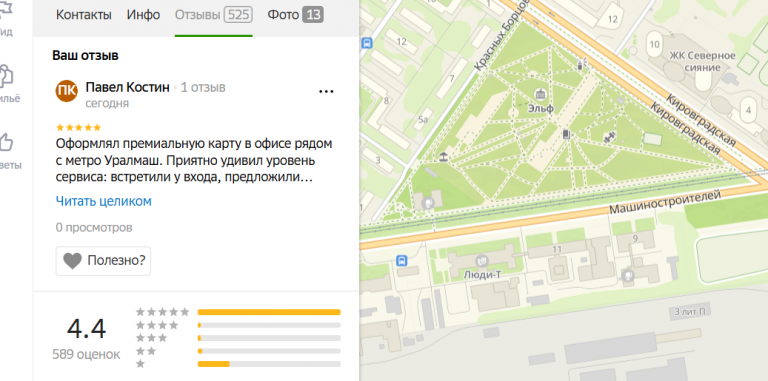Click the Машиностроителей street label
The image size is (768, 381).
665,203
